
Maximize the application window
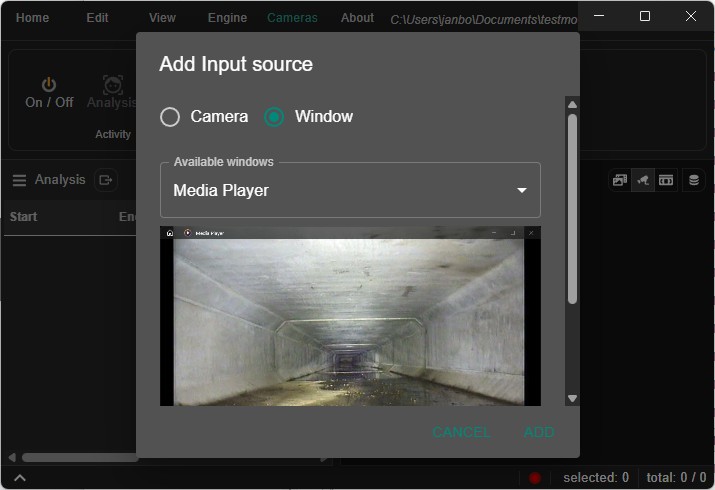(645, 16)
